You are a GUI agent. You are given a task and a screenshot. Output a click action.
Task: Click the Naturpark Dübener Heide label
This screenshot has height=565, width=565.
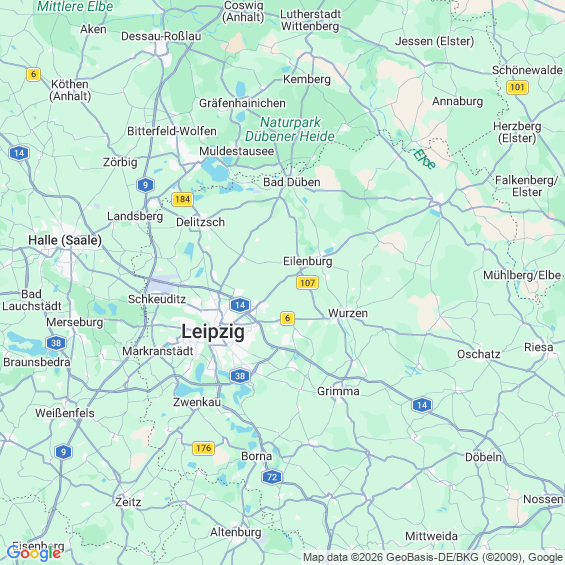[290, 129]
